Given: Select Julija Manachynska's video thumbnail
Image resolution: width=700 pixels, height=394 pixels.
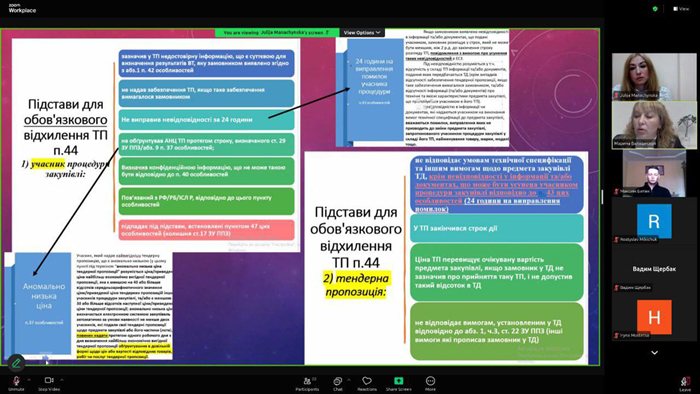Looking at the screenshot, I should click(x=654, y=76).
